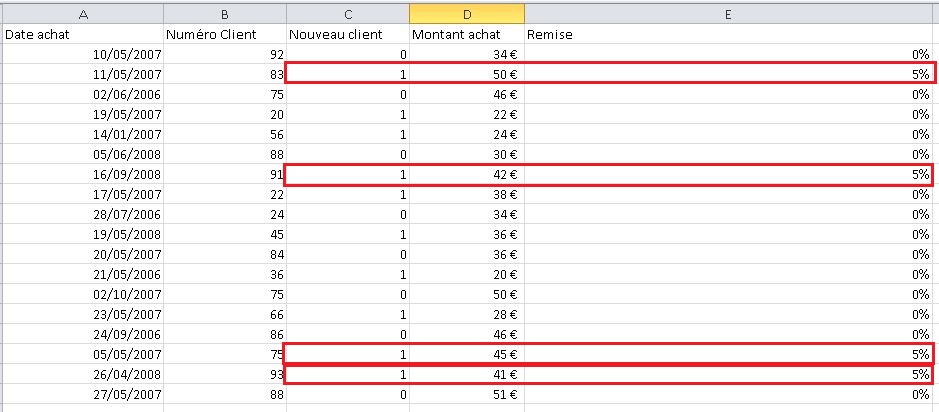
Task: Select the cell with date 16/09/2008
Action: (x=82, y=174)
